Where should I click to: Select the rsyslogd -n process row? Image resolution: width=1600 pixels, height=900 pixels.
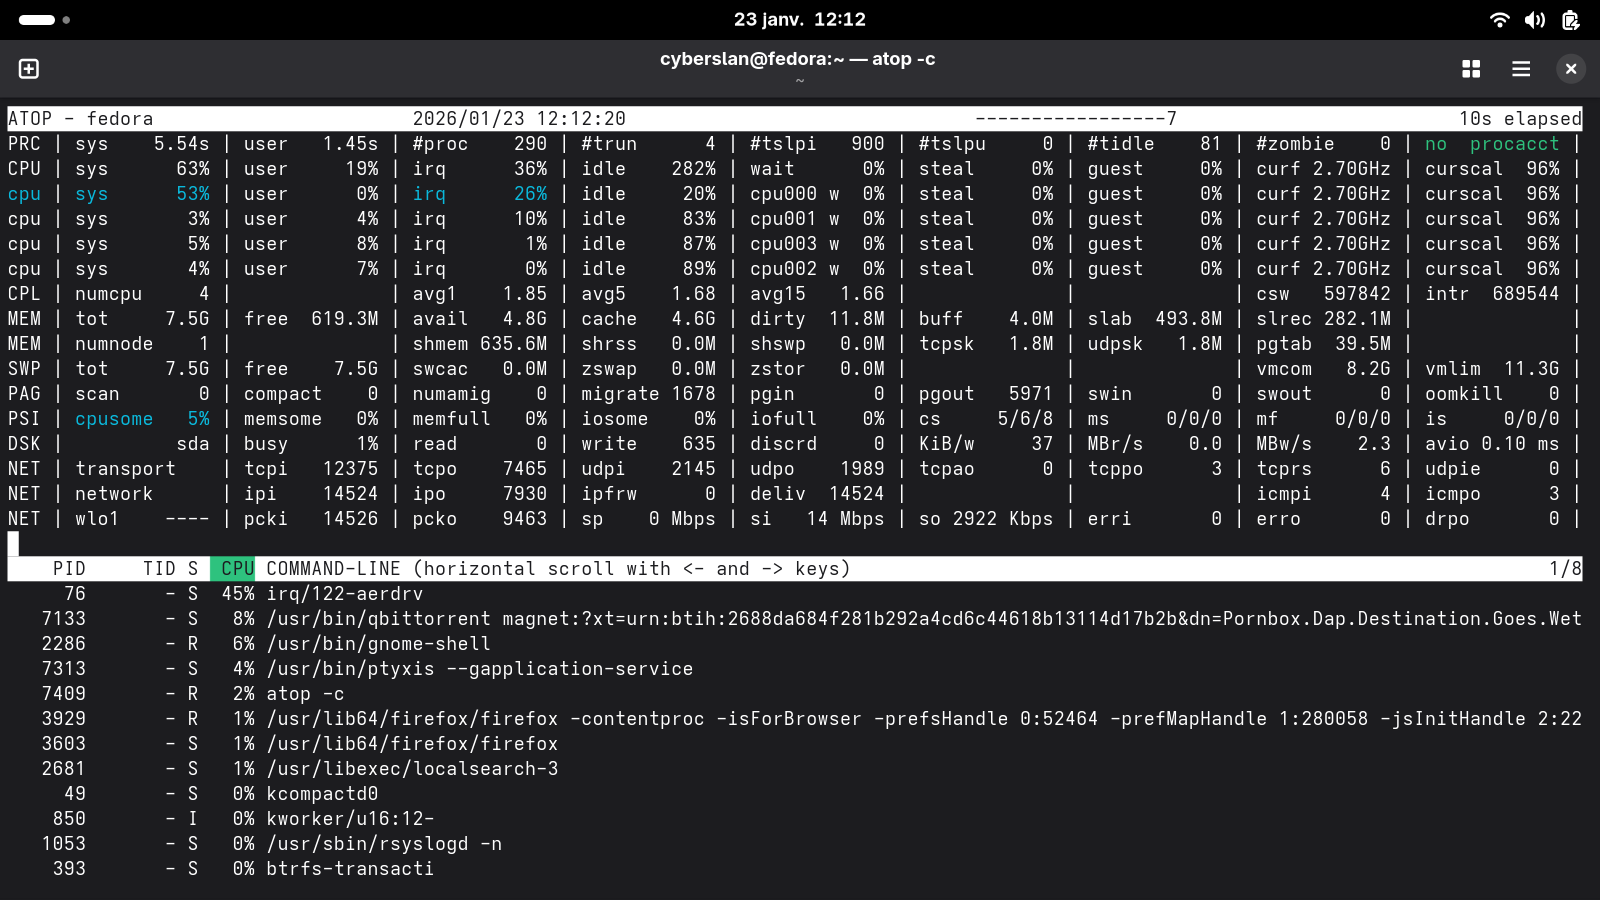pos(795,844)
